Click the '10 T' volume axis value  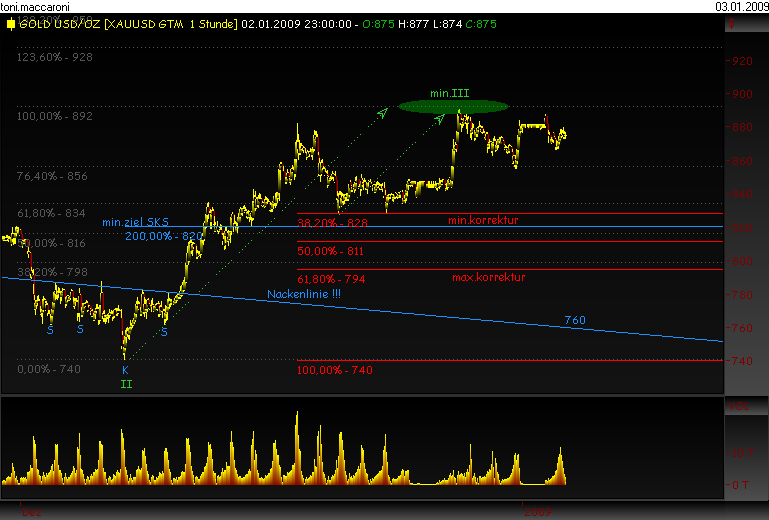[x=742, y=453]
